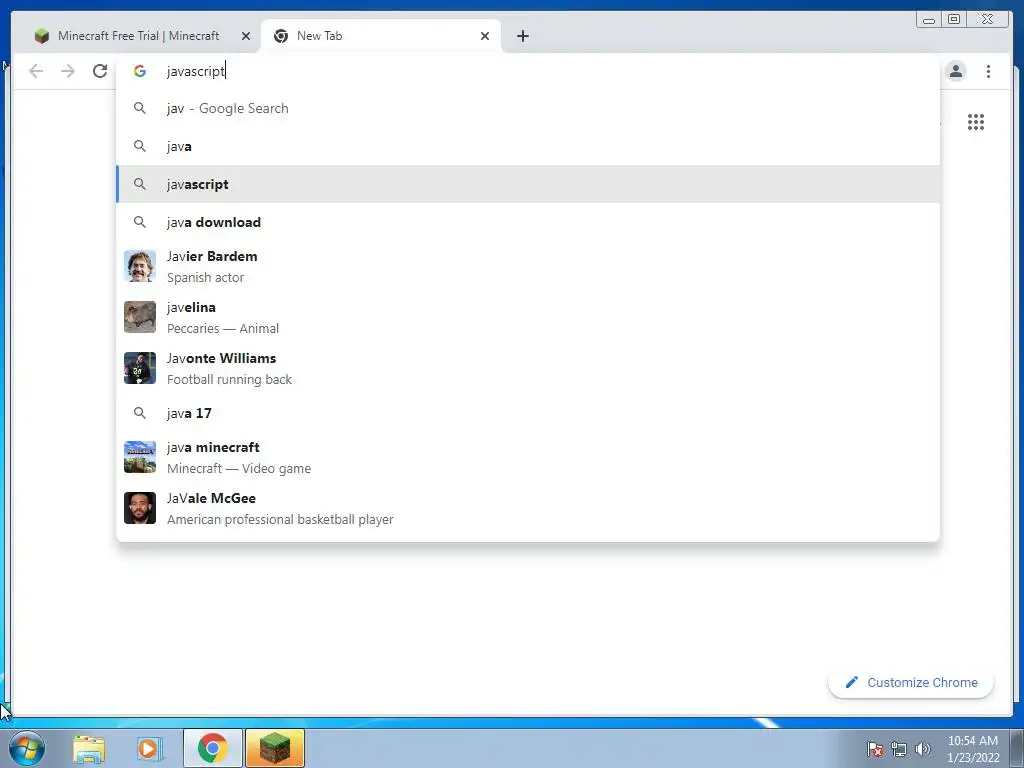Select the highlighted 'javascript' suggestion
Screen dimensions: 1024x768
tap(528, 184)
